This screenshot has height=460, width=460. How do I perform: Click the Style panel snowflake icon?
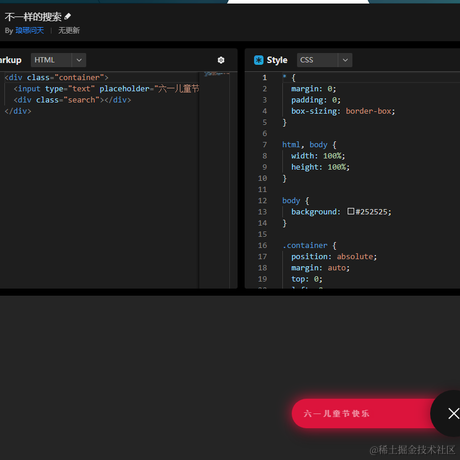pos(259,60)
